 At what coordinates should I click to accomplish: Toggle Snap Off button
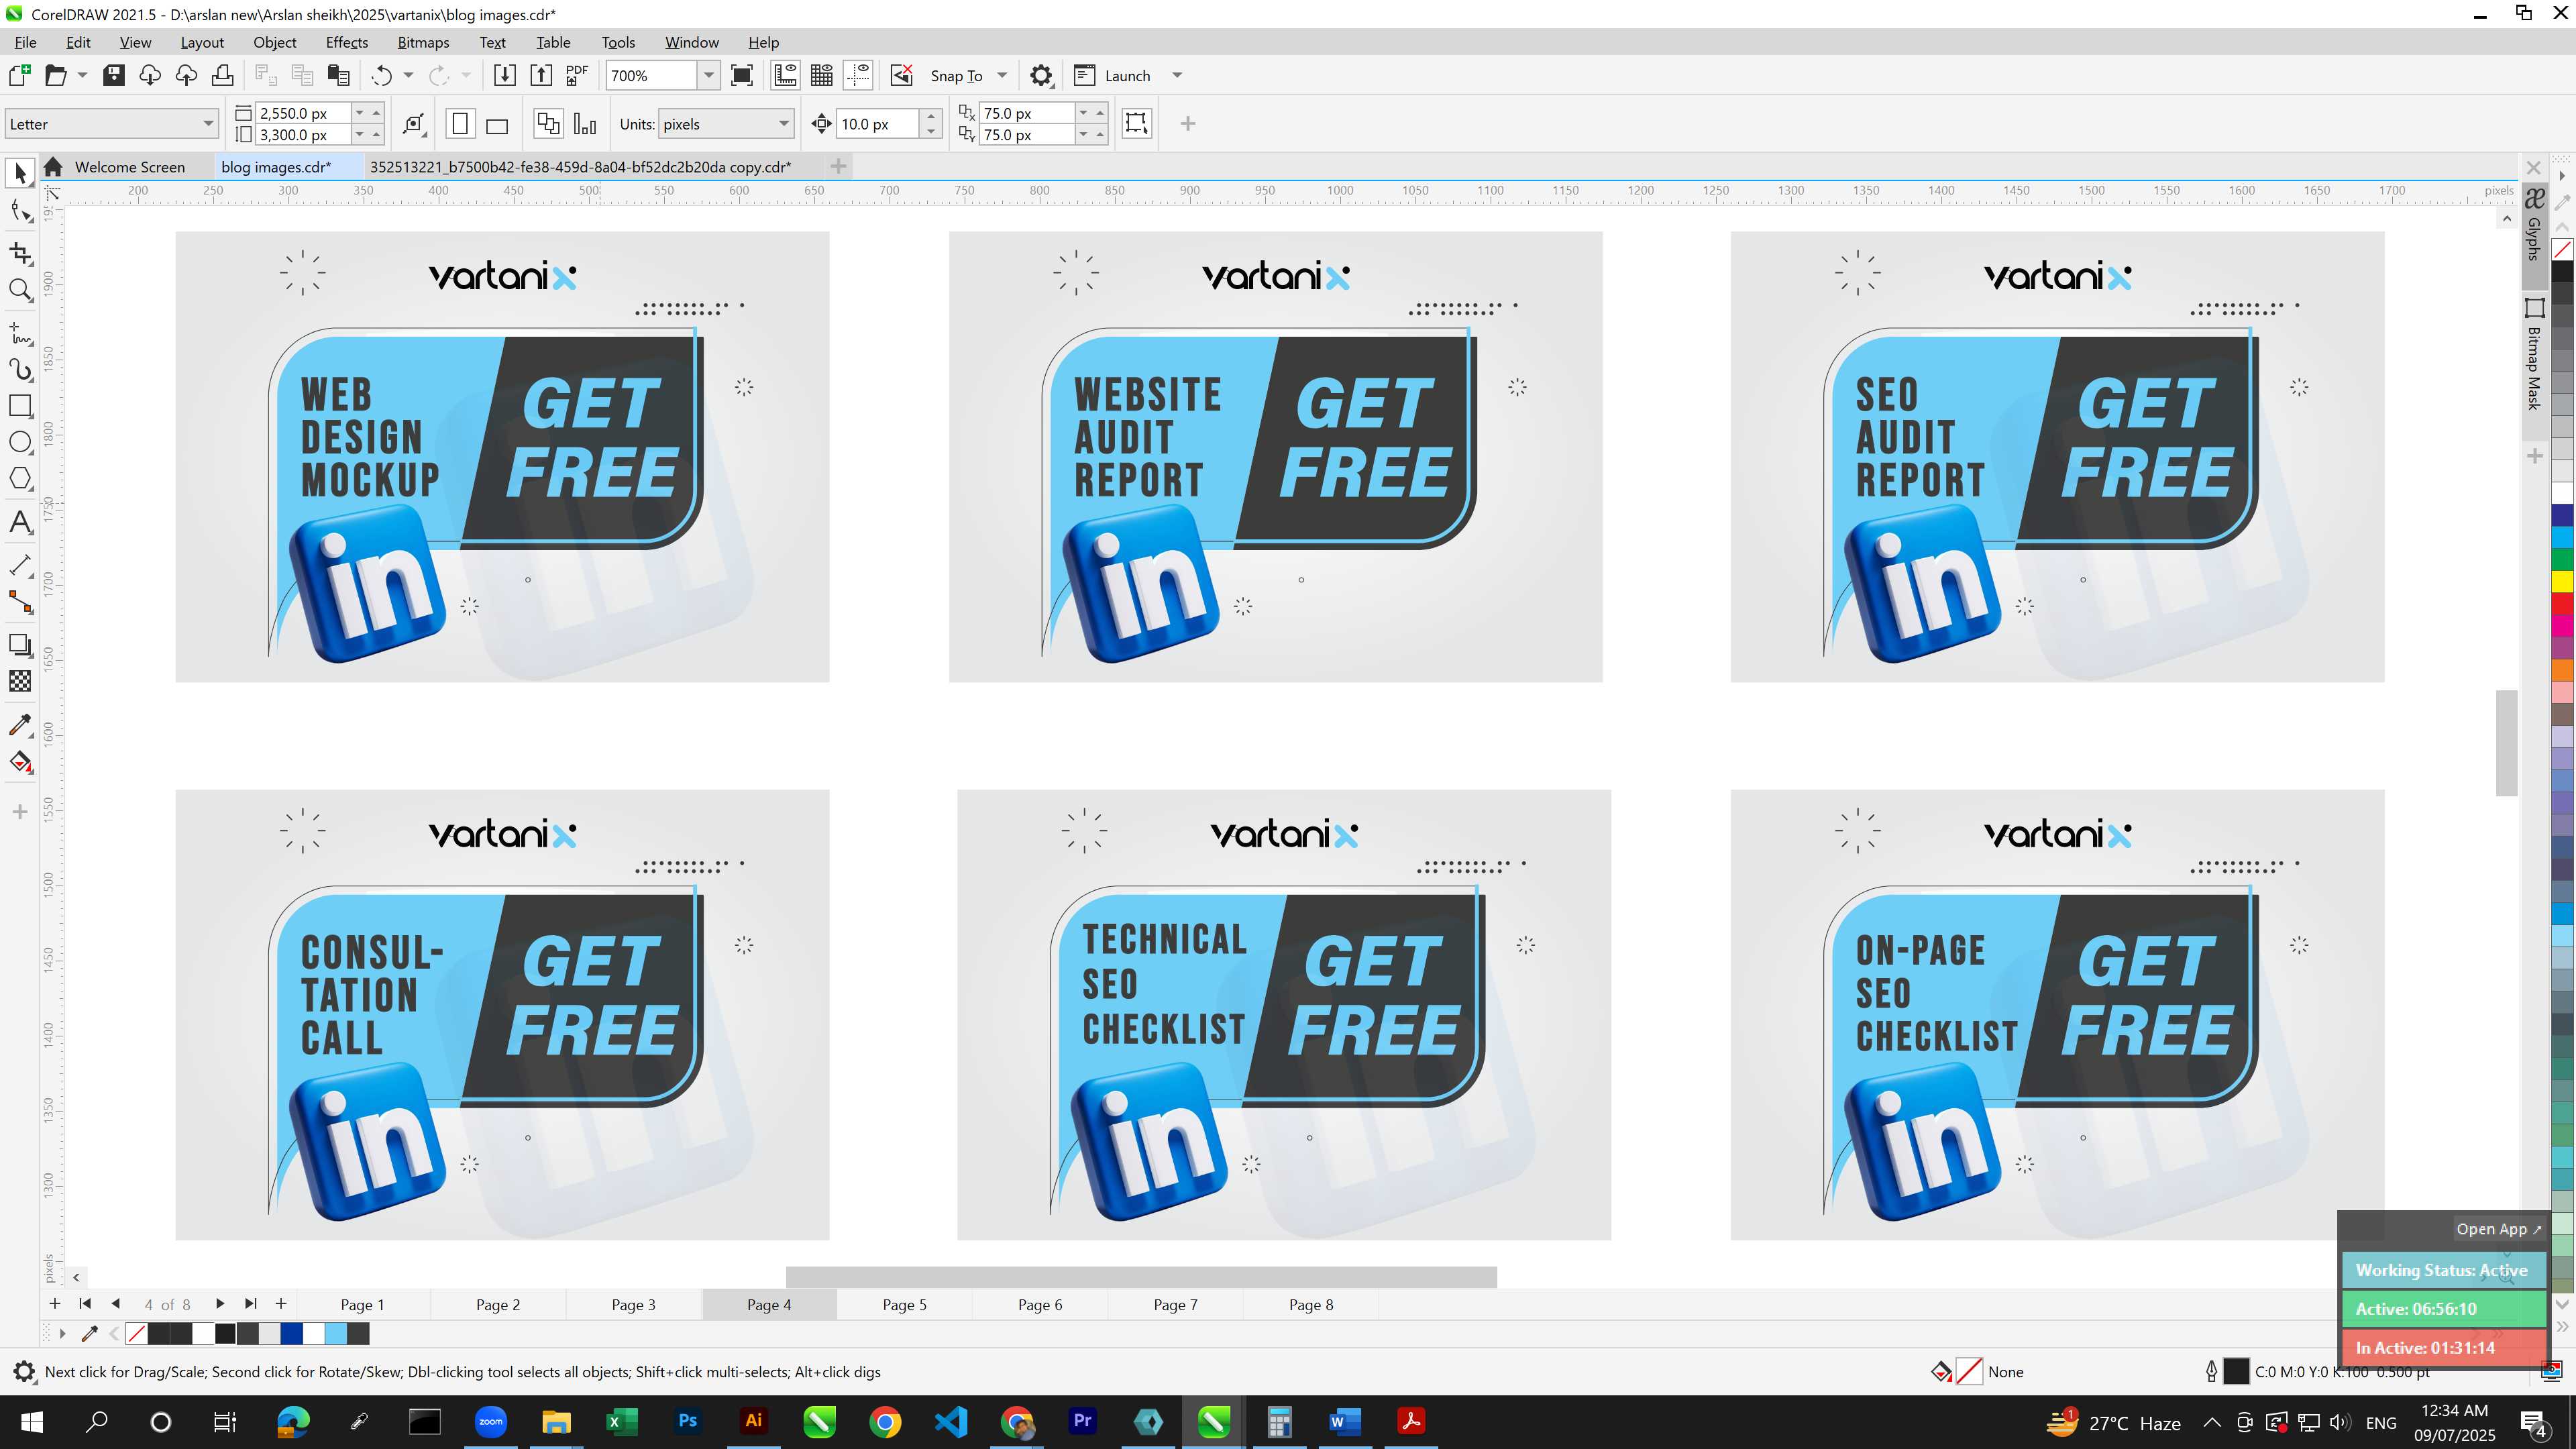(x=902, y=75)
